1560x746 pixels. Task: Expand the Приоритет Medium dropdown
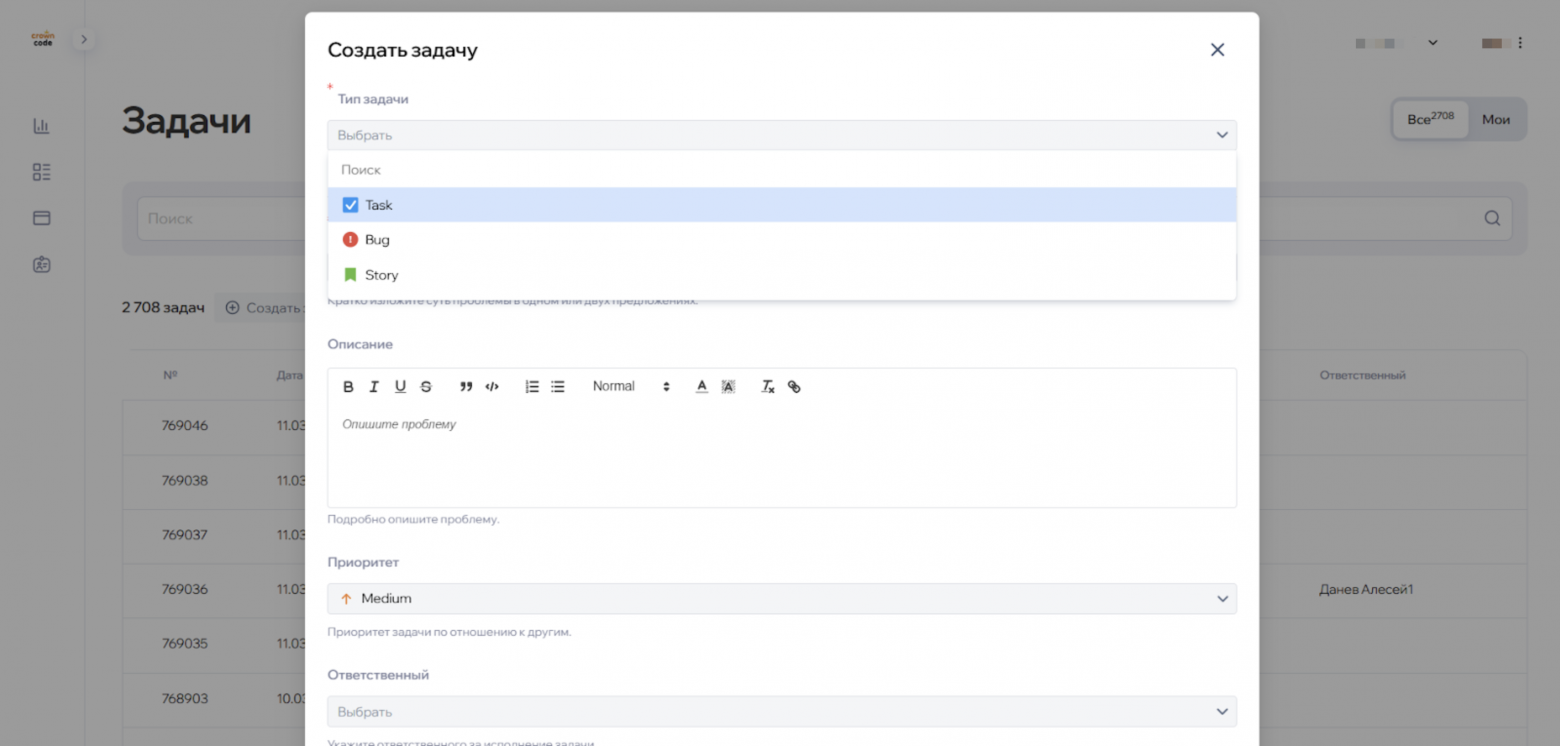tap(781, 599)
